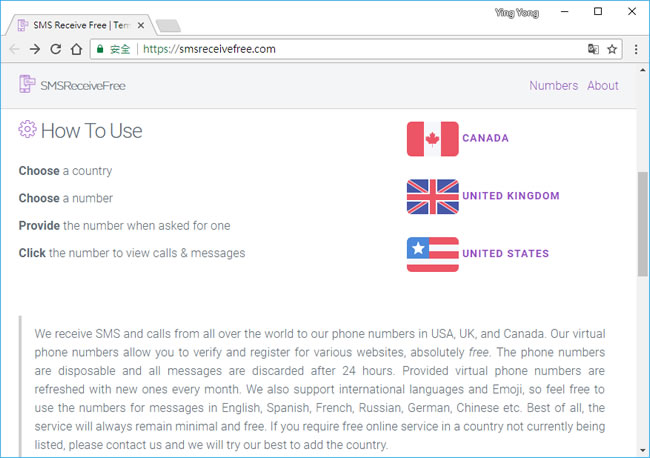Open the Numbers navigation link
This screenshot has height=458, width=650.
[553, 85]
